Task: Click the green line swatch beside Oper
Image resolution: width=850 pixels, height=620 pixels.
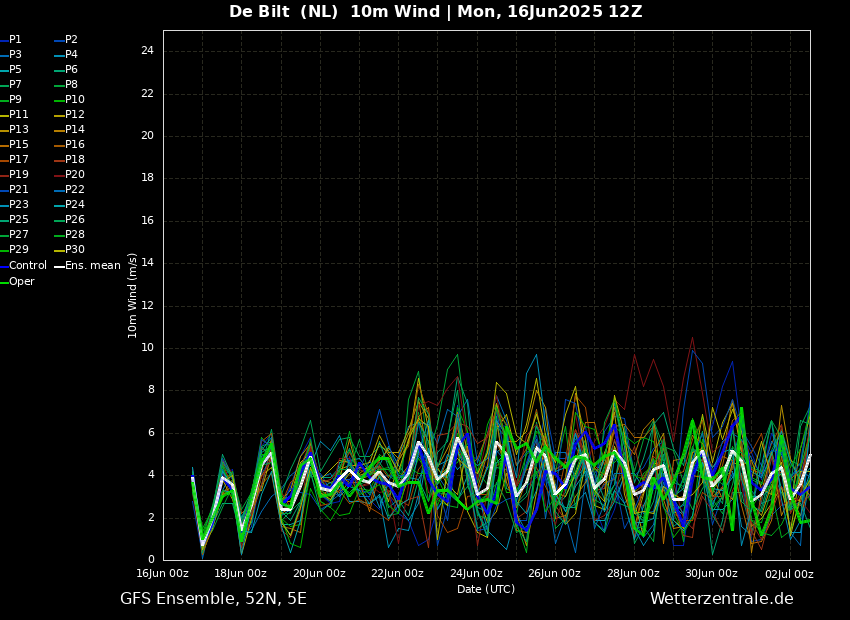Action: pos(4,282)
